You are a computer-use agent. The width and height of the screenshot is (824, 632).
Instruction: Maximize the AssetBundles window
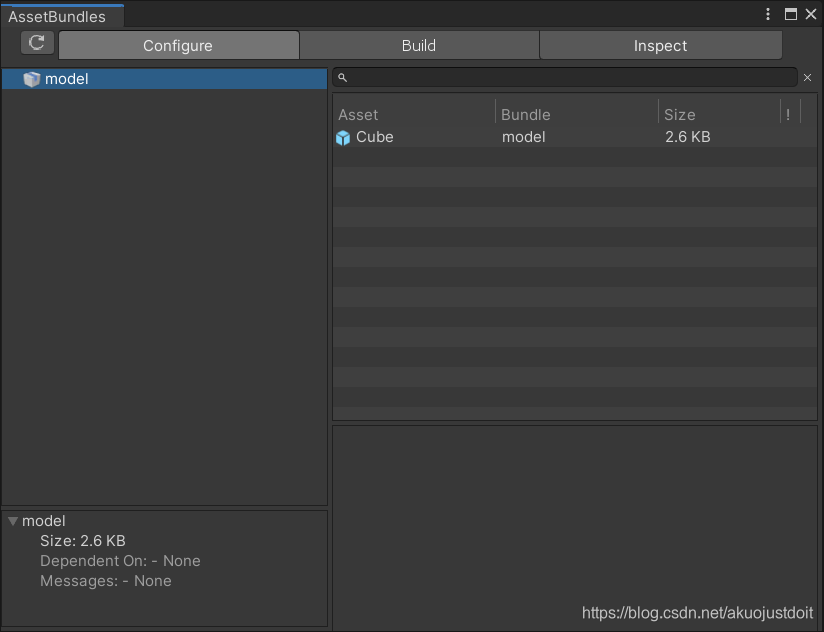790,14
